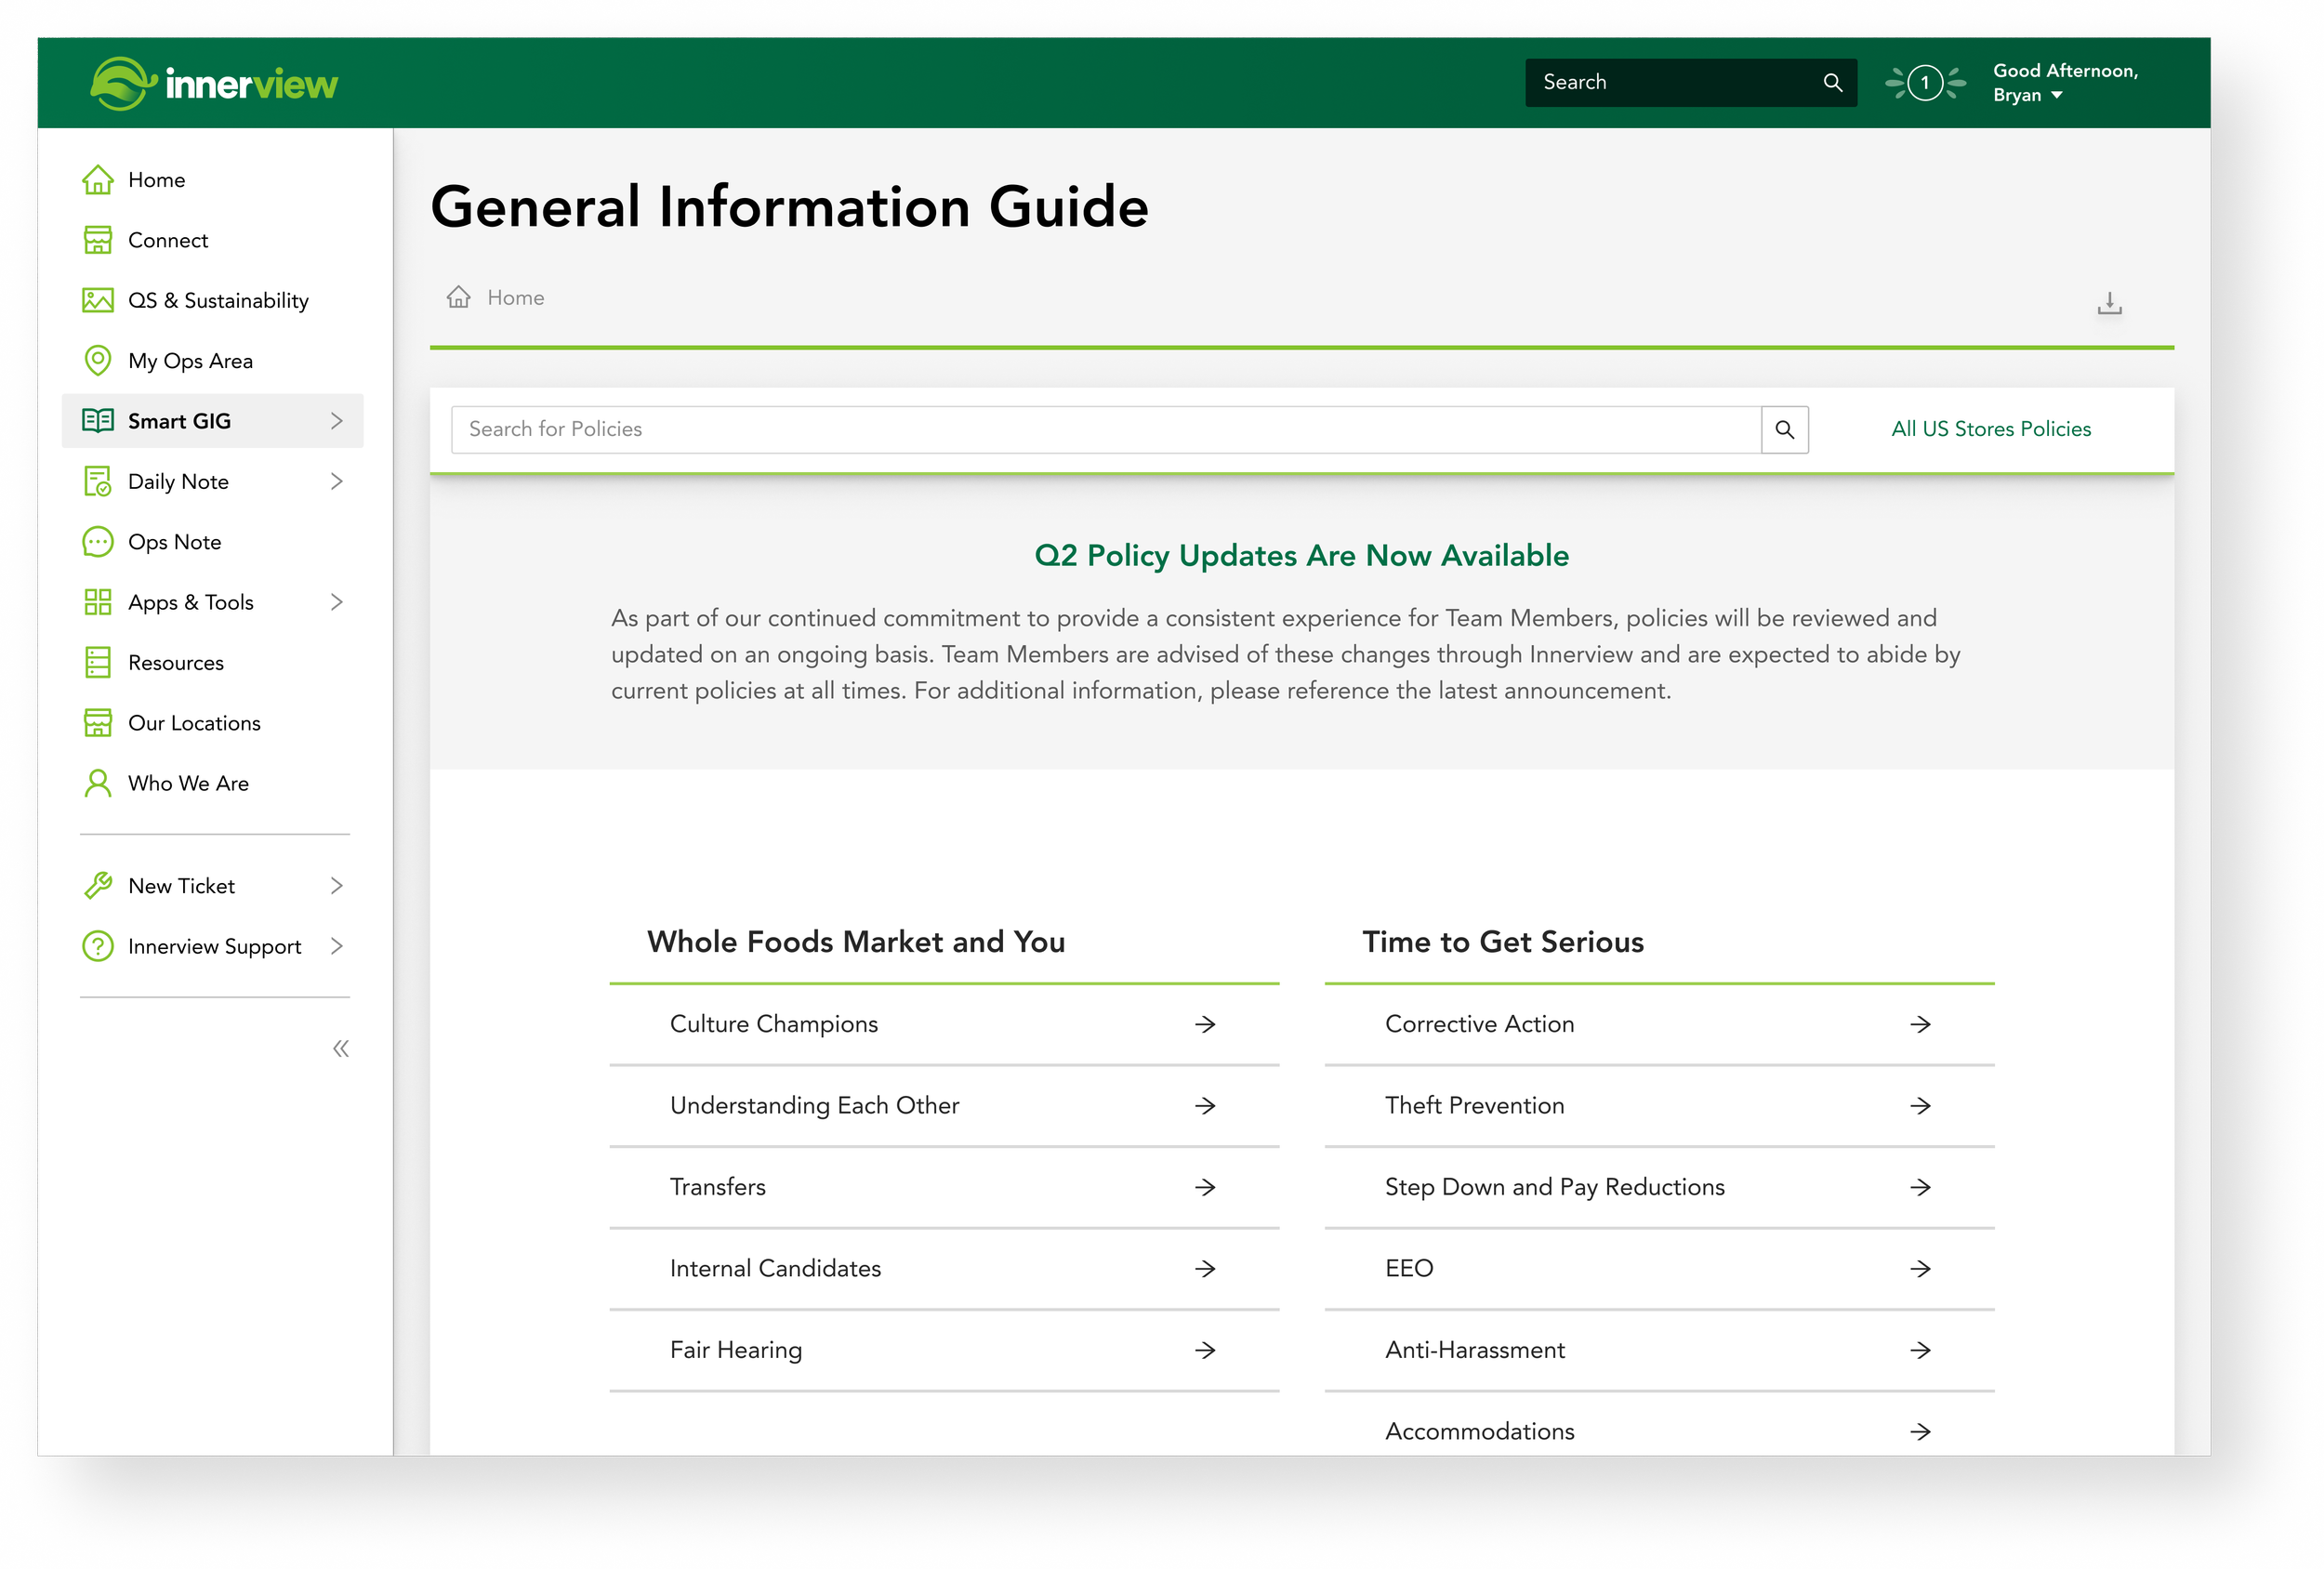Click into Search for Policies field
The image size is (2324, 1569).
(1106, 430)
